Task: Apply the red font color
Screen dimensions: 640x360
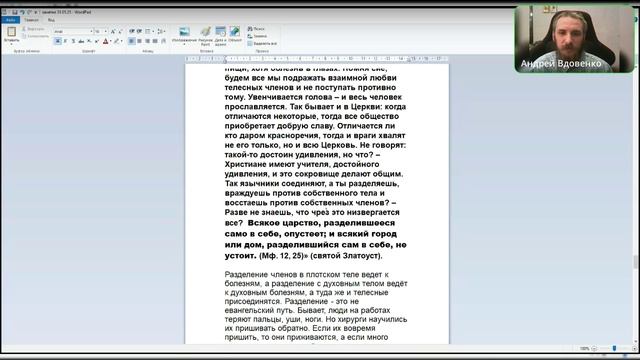Action: pos(105,41)
